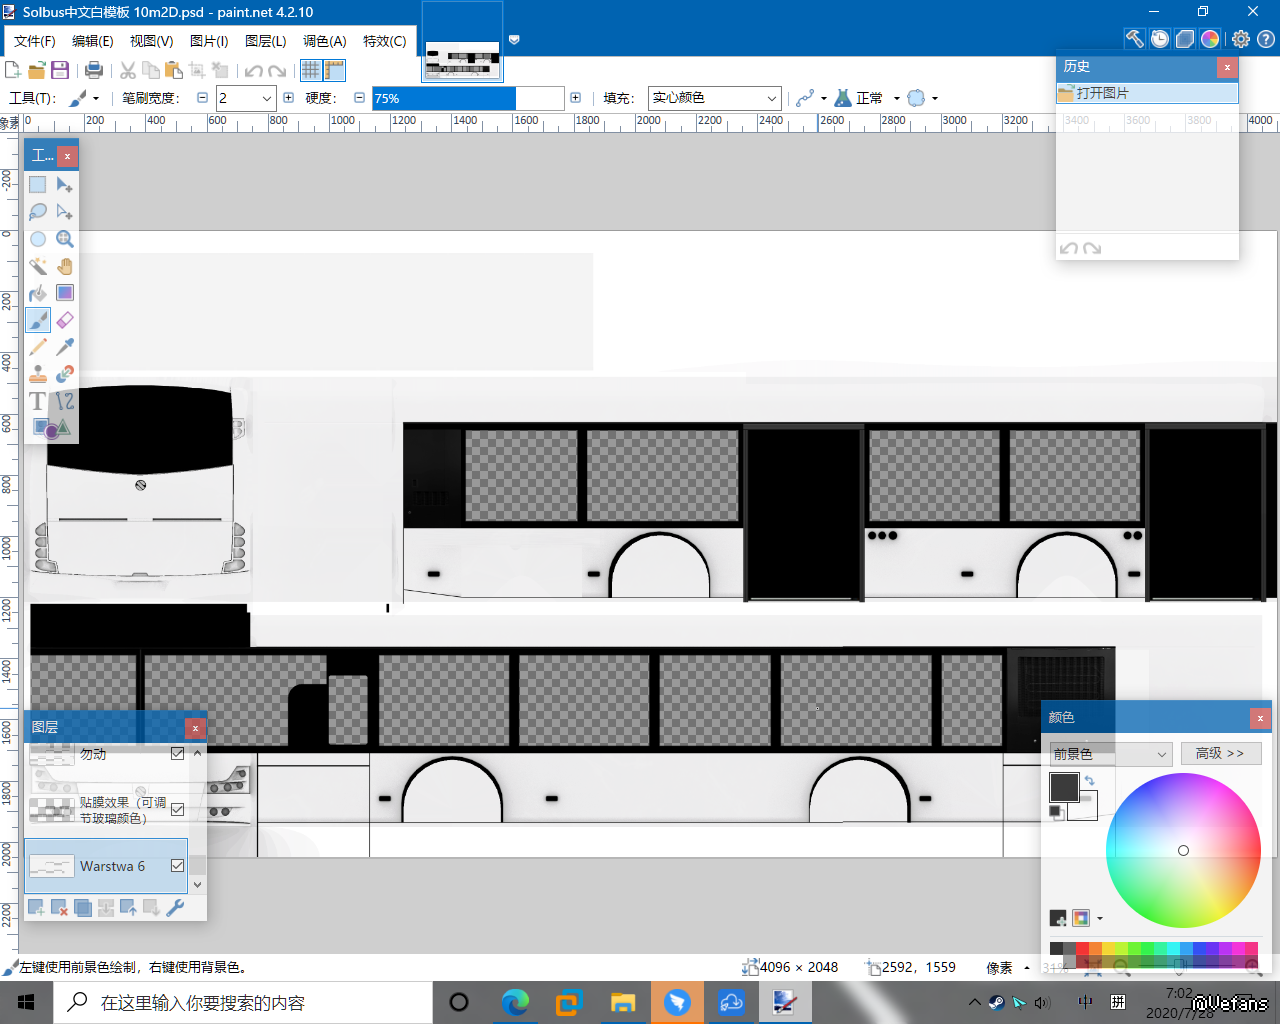Click the primary foreground color swatch
The width and height of the screenshot is (1280, 1024).
point(1063,787)
